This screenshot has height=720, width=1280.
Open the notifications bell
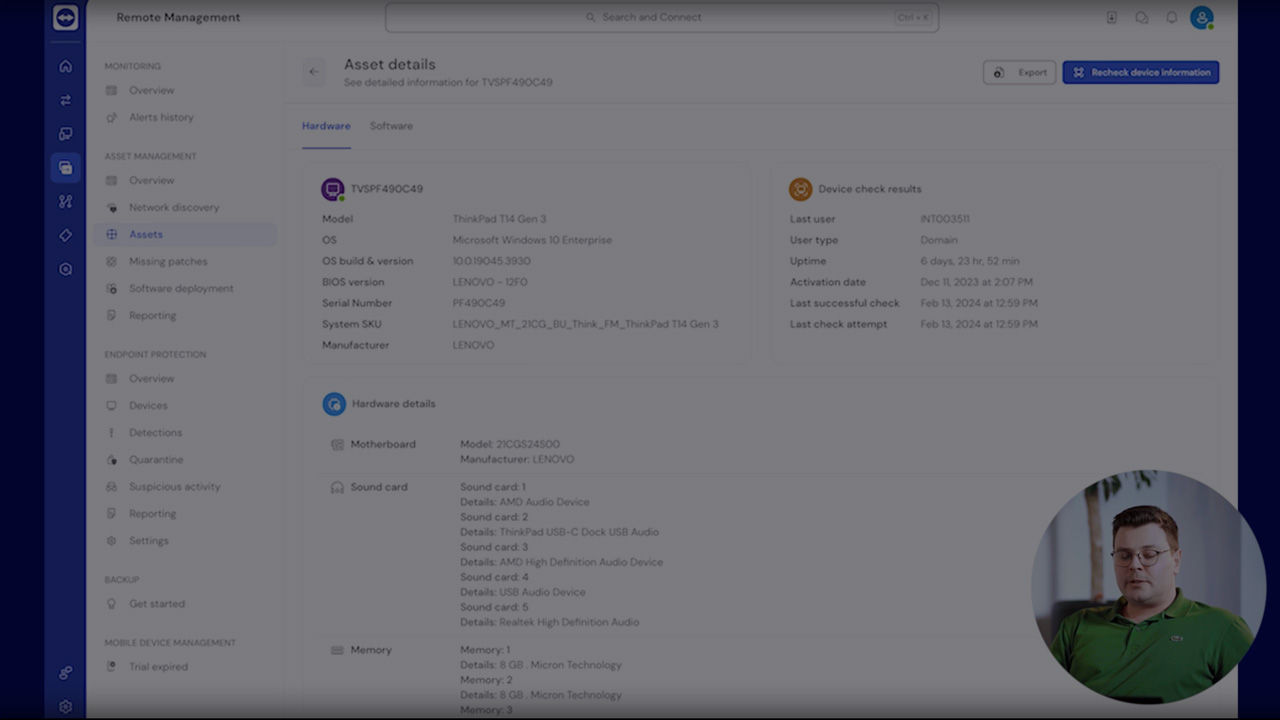[x=1171, y=18]
